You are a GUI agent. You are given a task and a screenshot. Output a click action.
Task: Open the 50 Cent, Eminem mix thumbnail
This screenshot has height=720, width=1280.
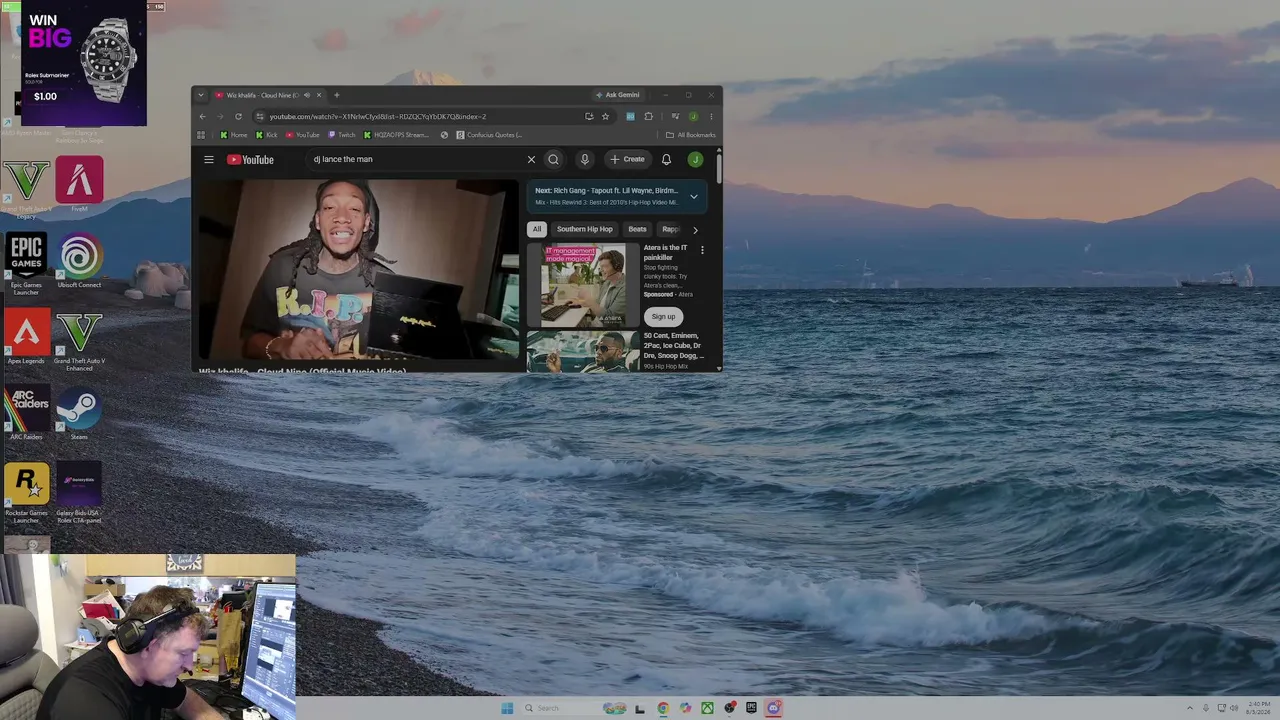click(x=583, y=351)
